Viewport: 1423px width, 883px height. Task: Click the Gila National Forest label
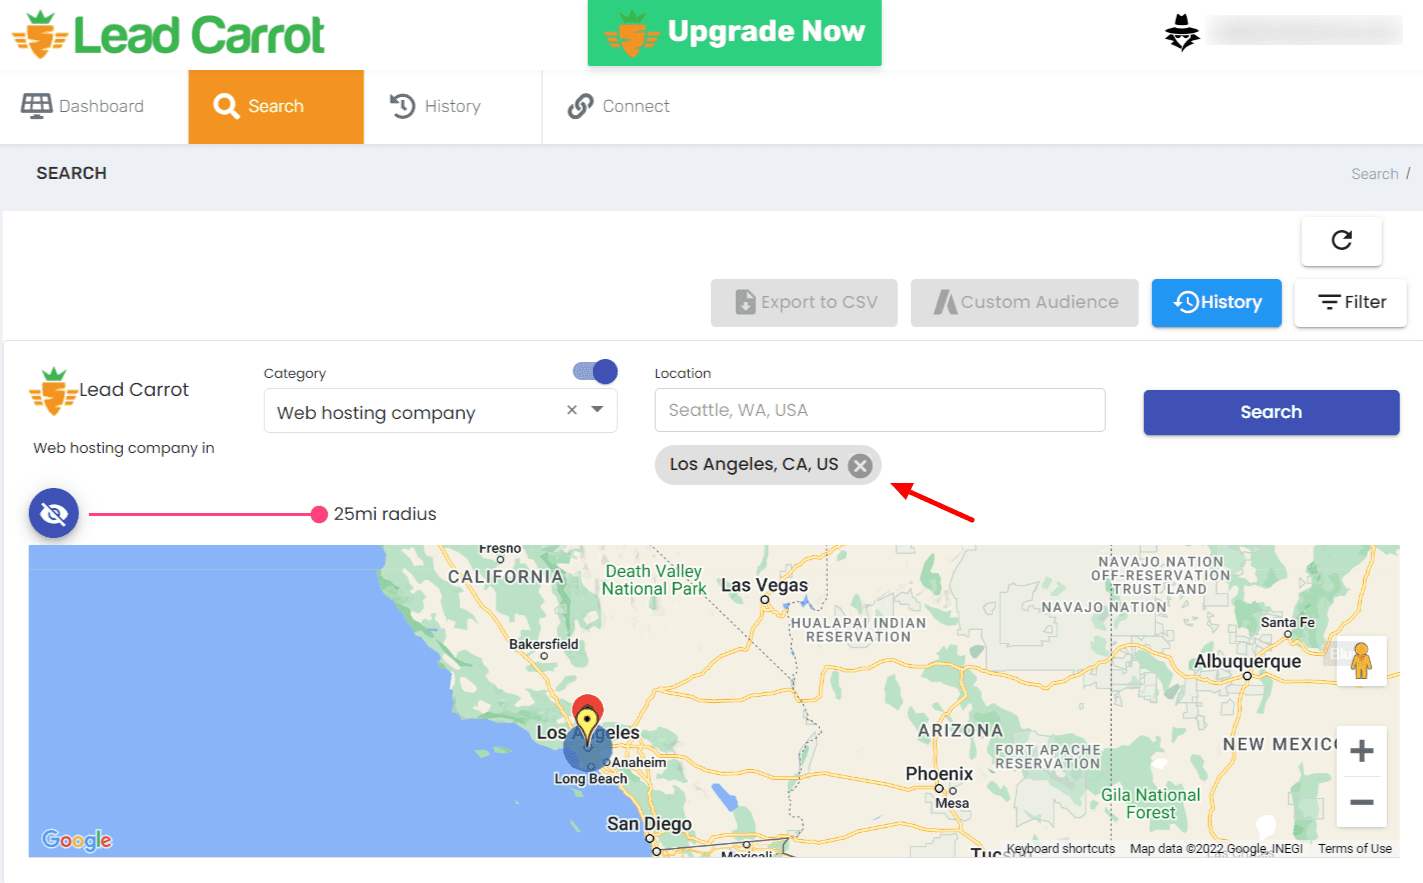coord(1151,804)
